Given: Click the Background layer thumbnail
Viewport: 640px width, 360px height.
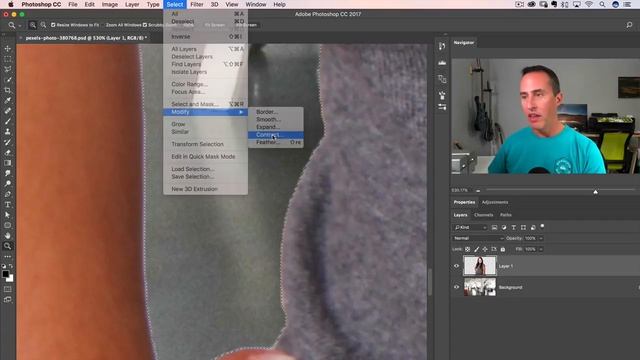Looking at the screenshot, I should pyautogui.click(x=480, y=287).
